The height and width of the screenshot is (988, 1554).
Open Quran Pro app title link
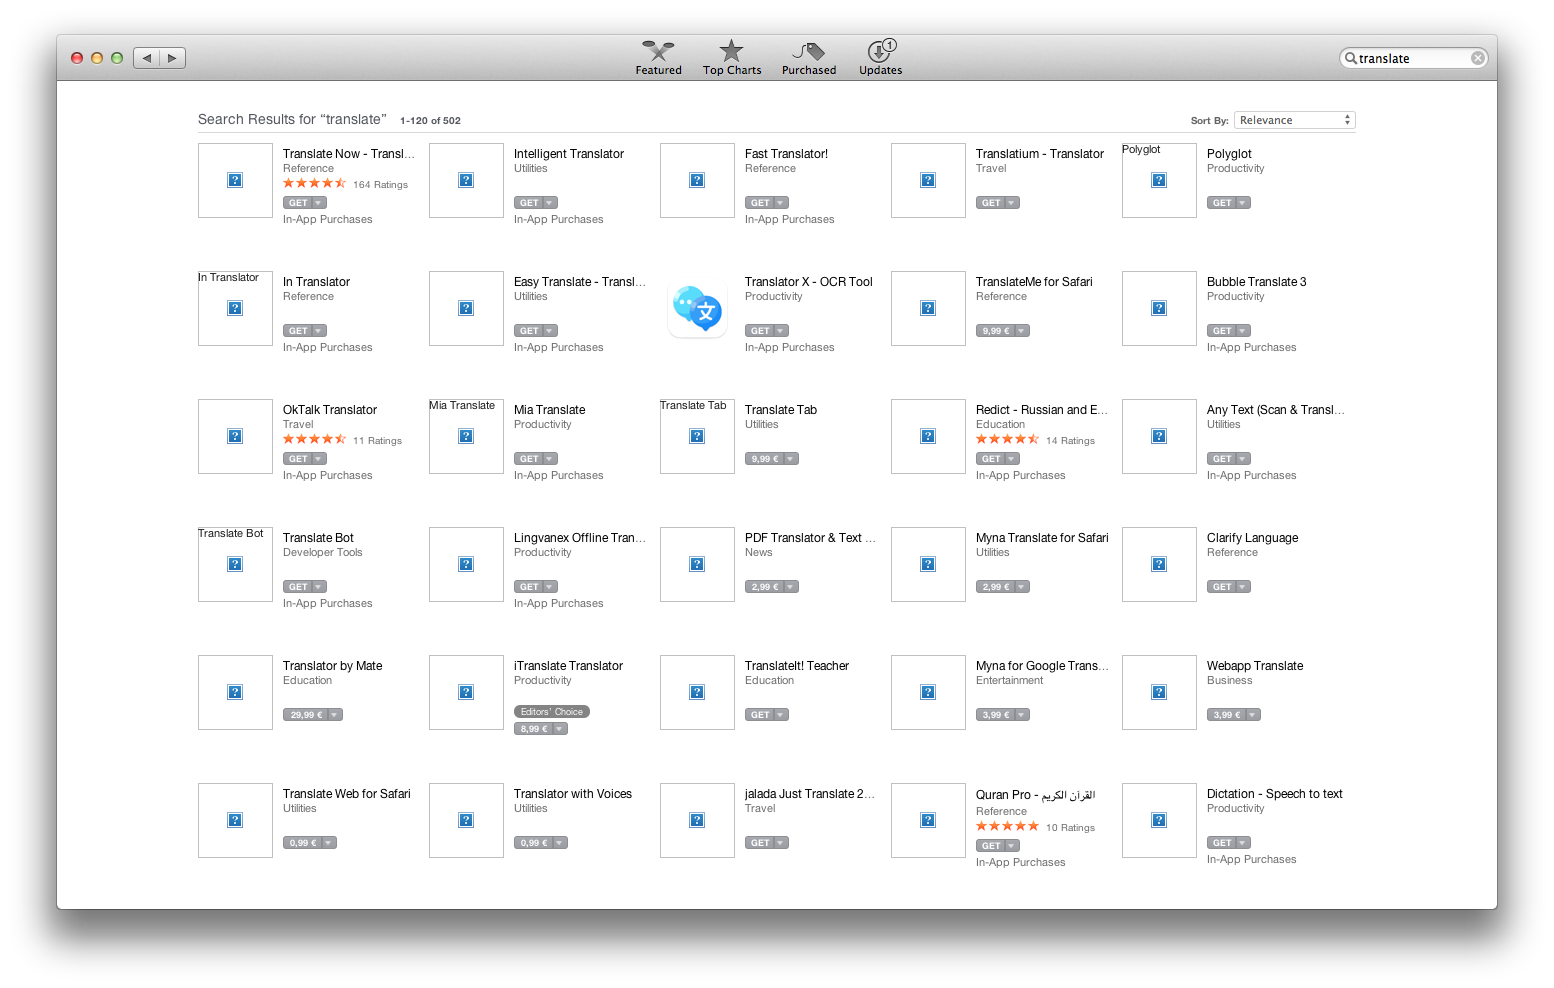1035,795
